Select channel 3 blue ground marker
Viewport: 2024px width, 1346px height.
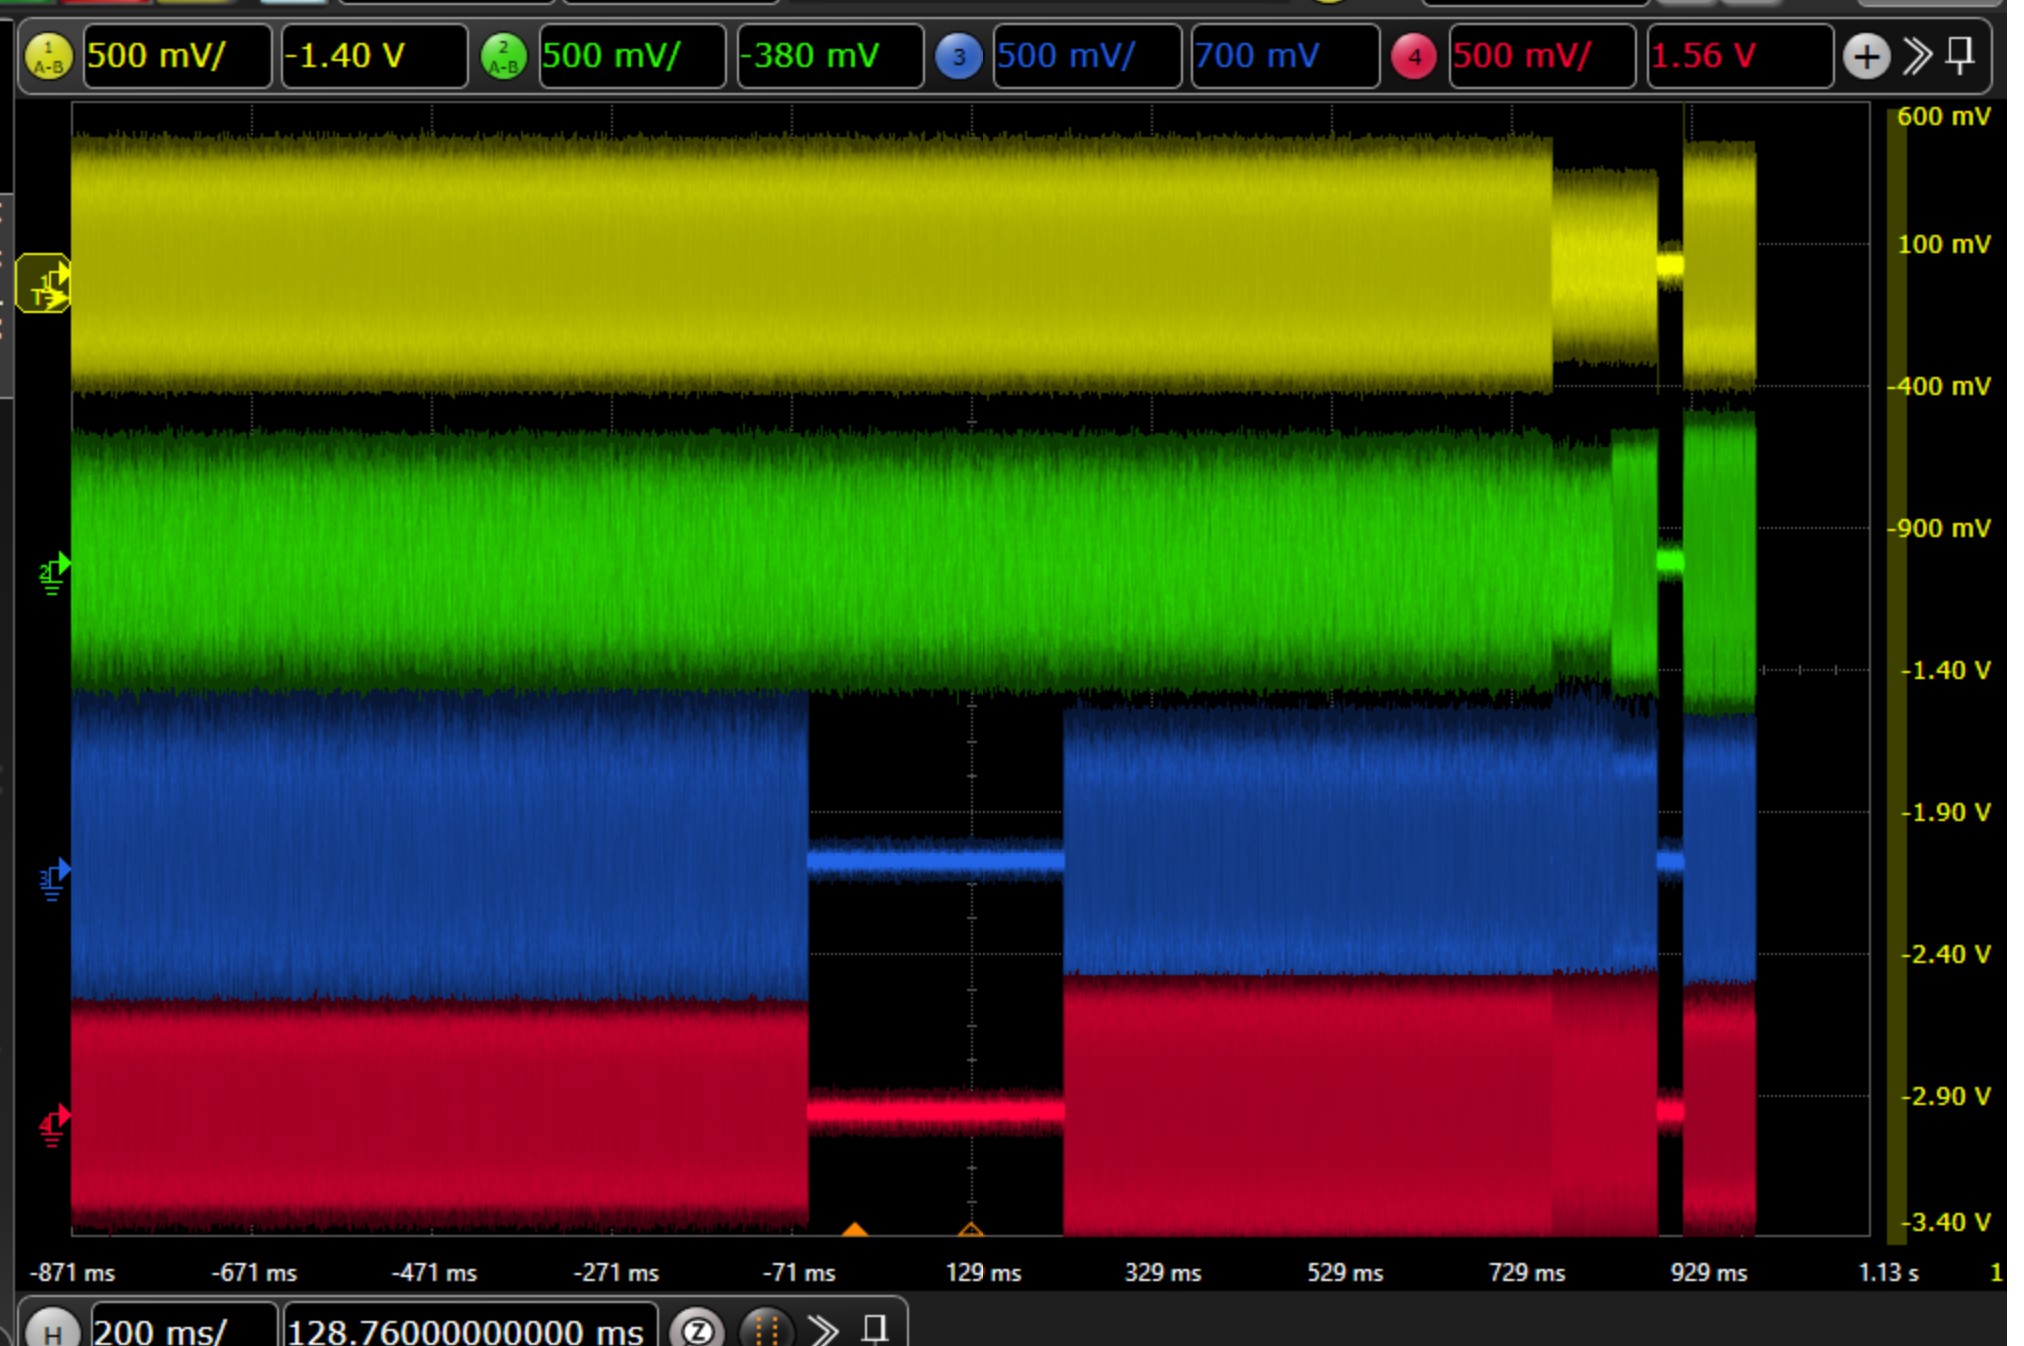point(53,879)
